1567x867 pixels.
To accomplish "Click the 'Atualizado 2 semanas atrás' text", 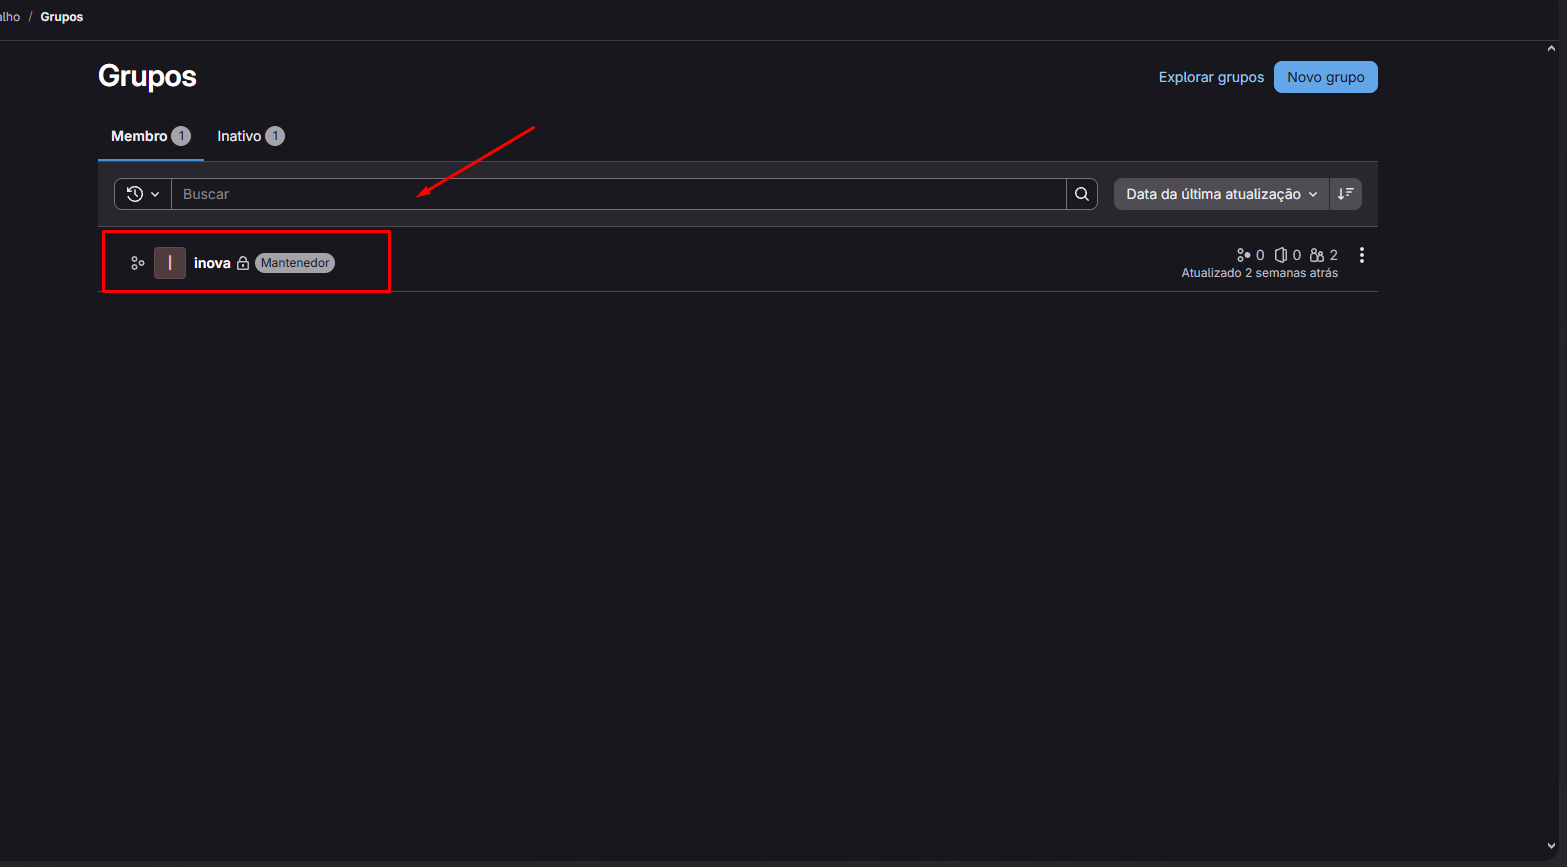I will pos(1260,273).
